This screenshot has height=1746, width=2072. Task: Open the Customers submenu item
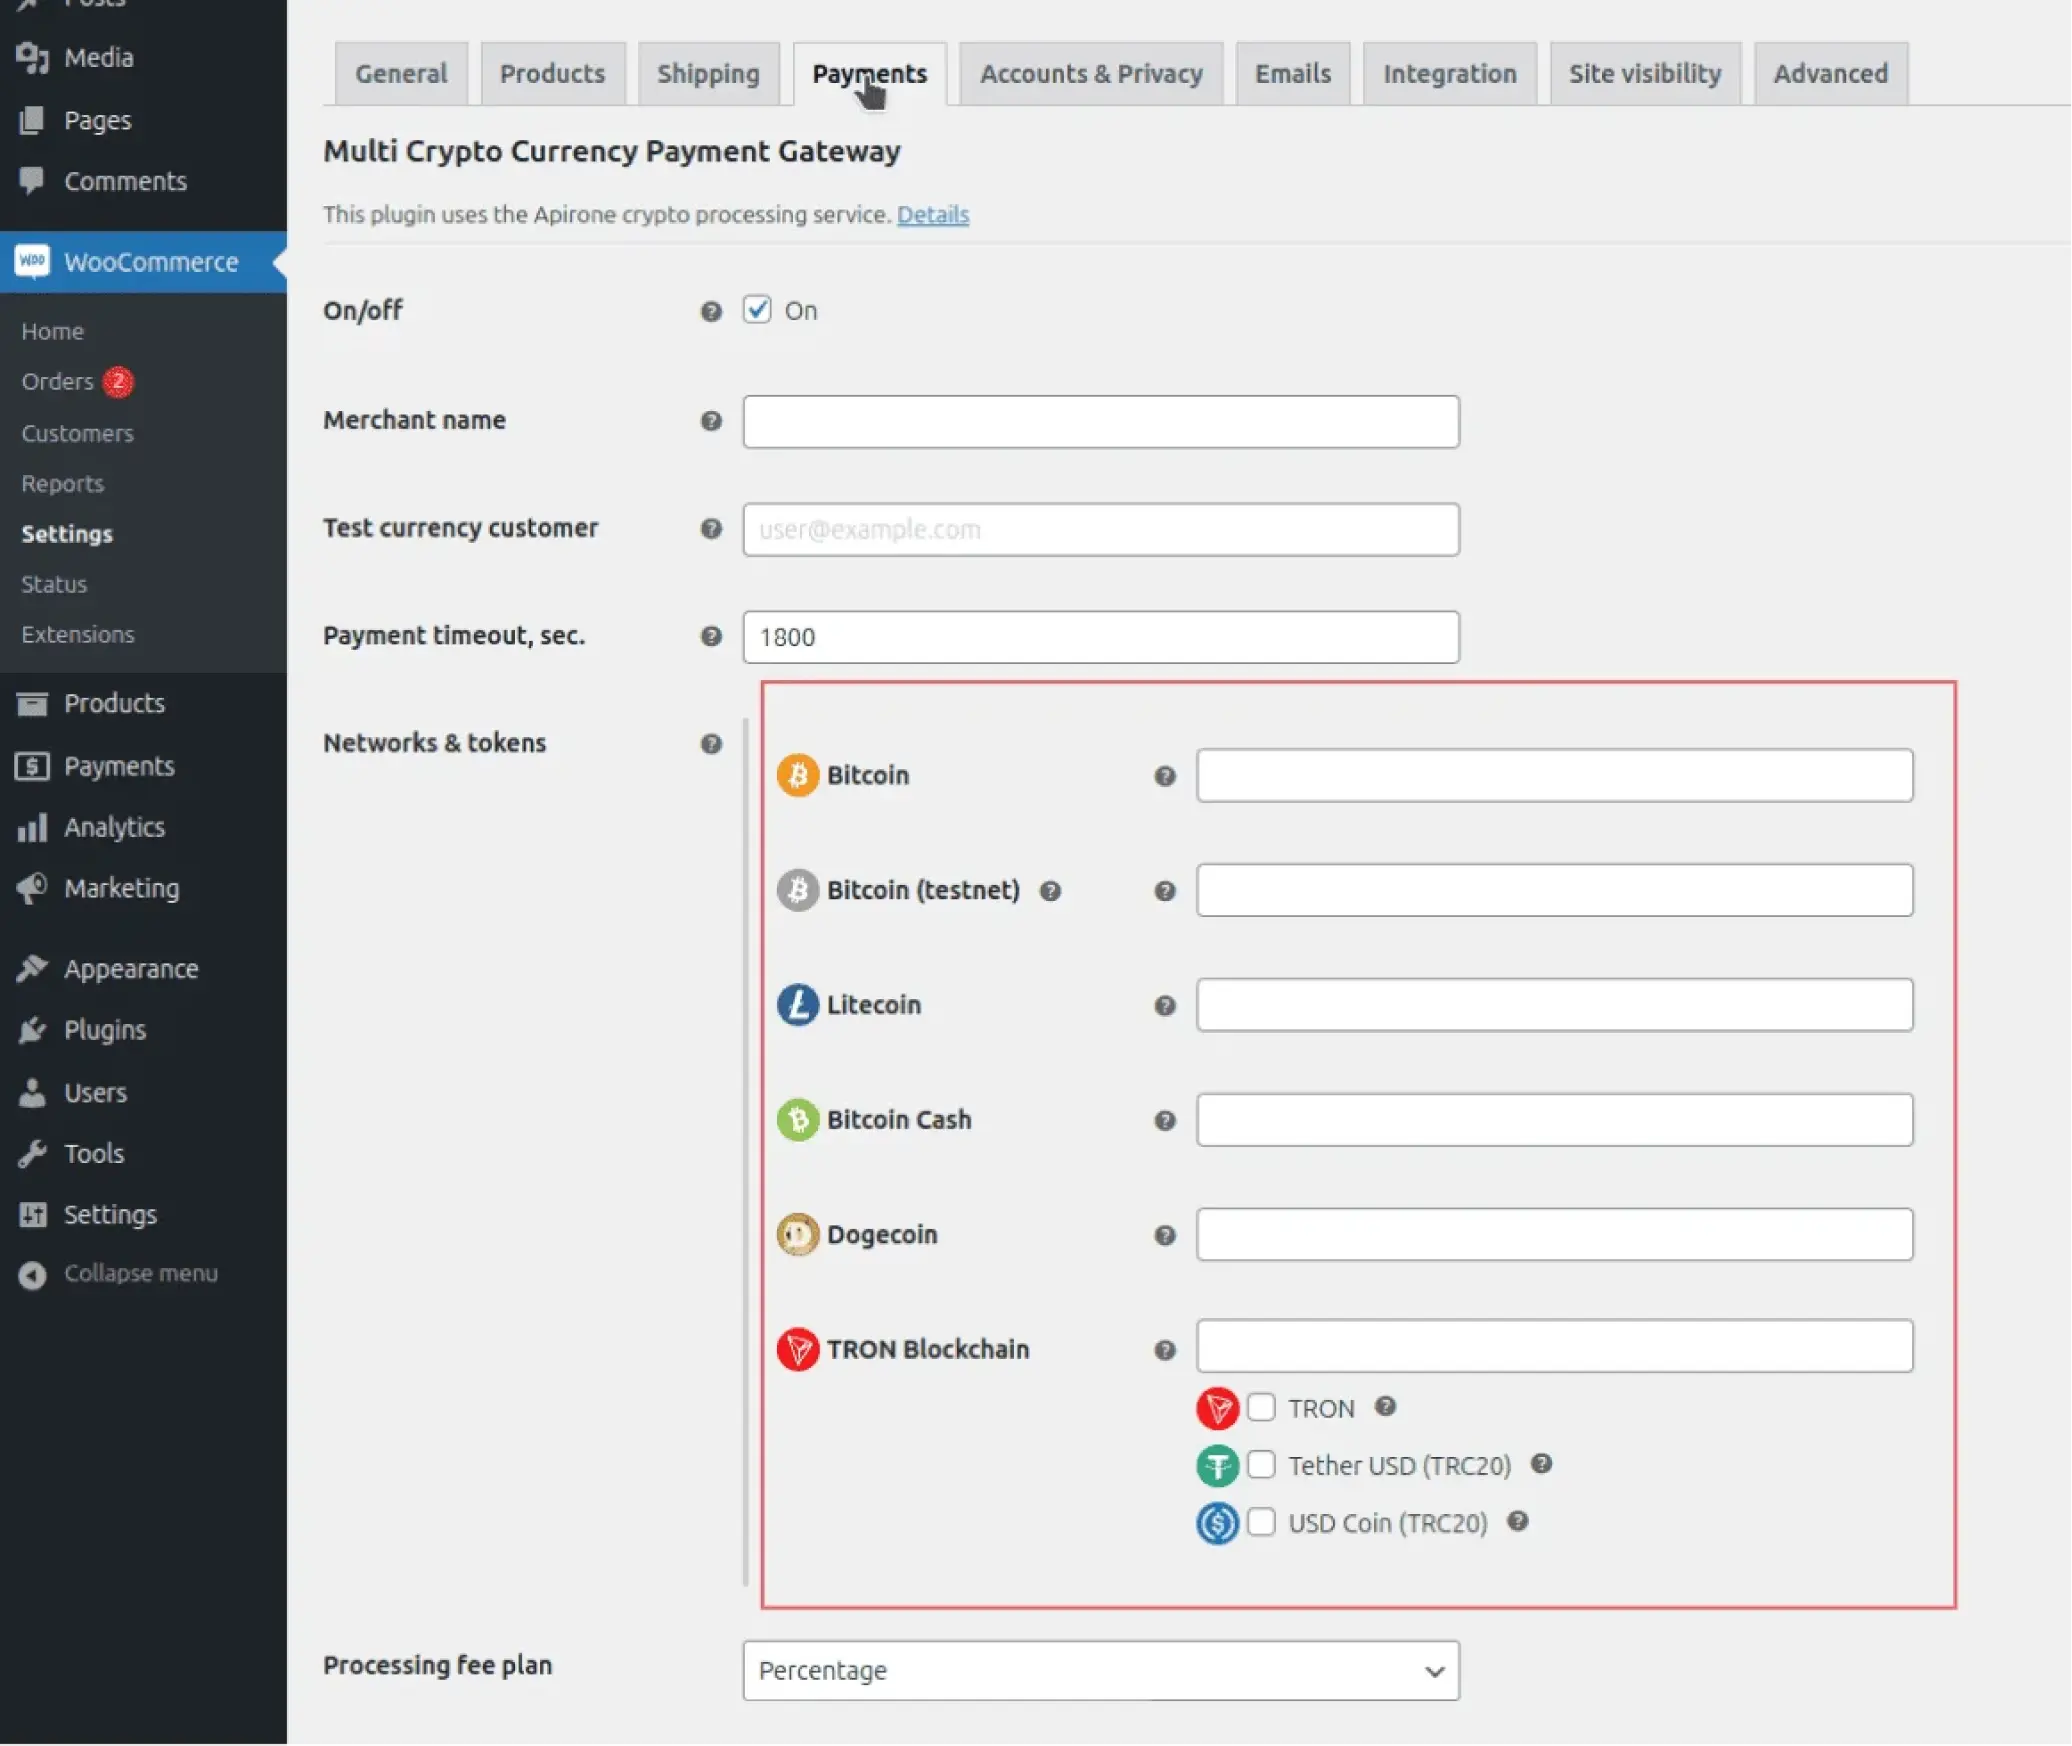[78, 434]
